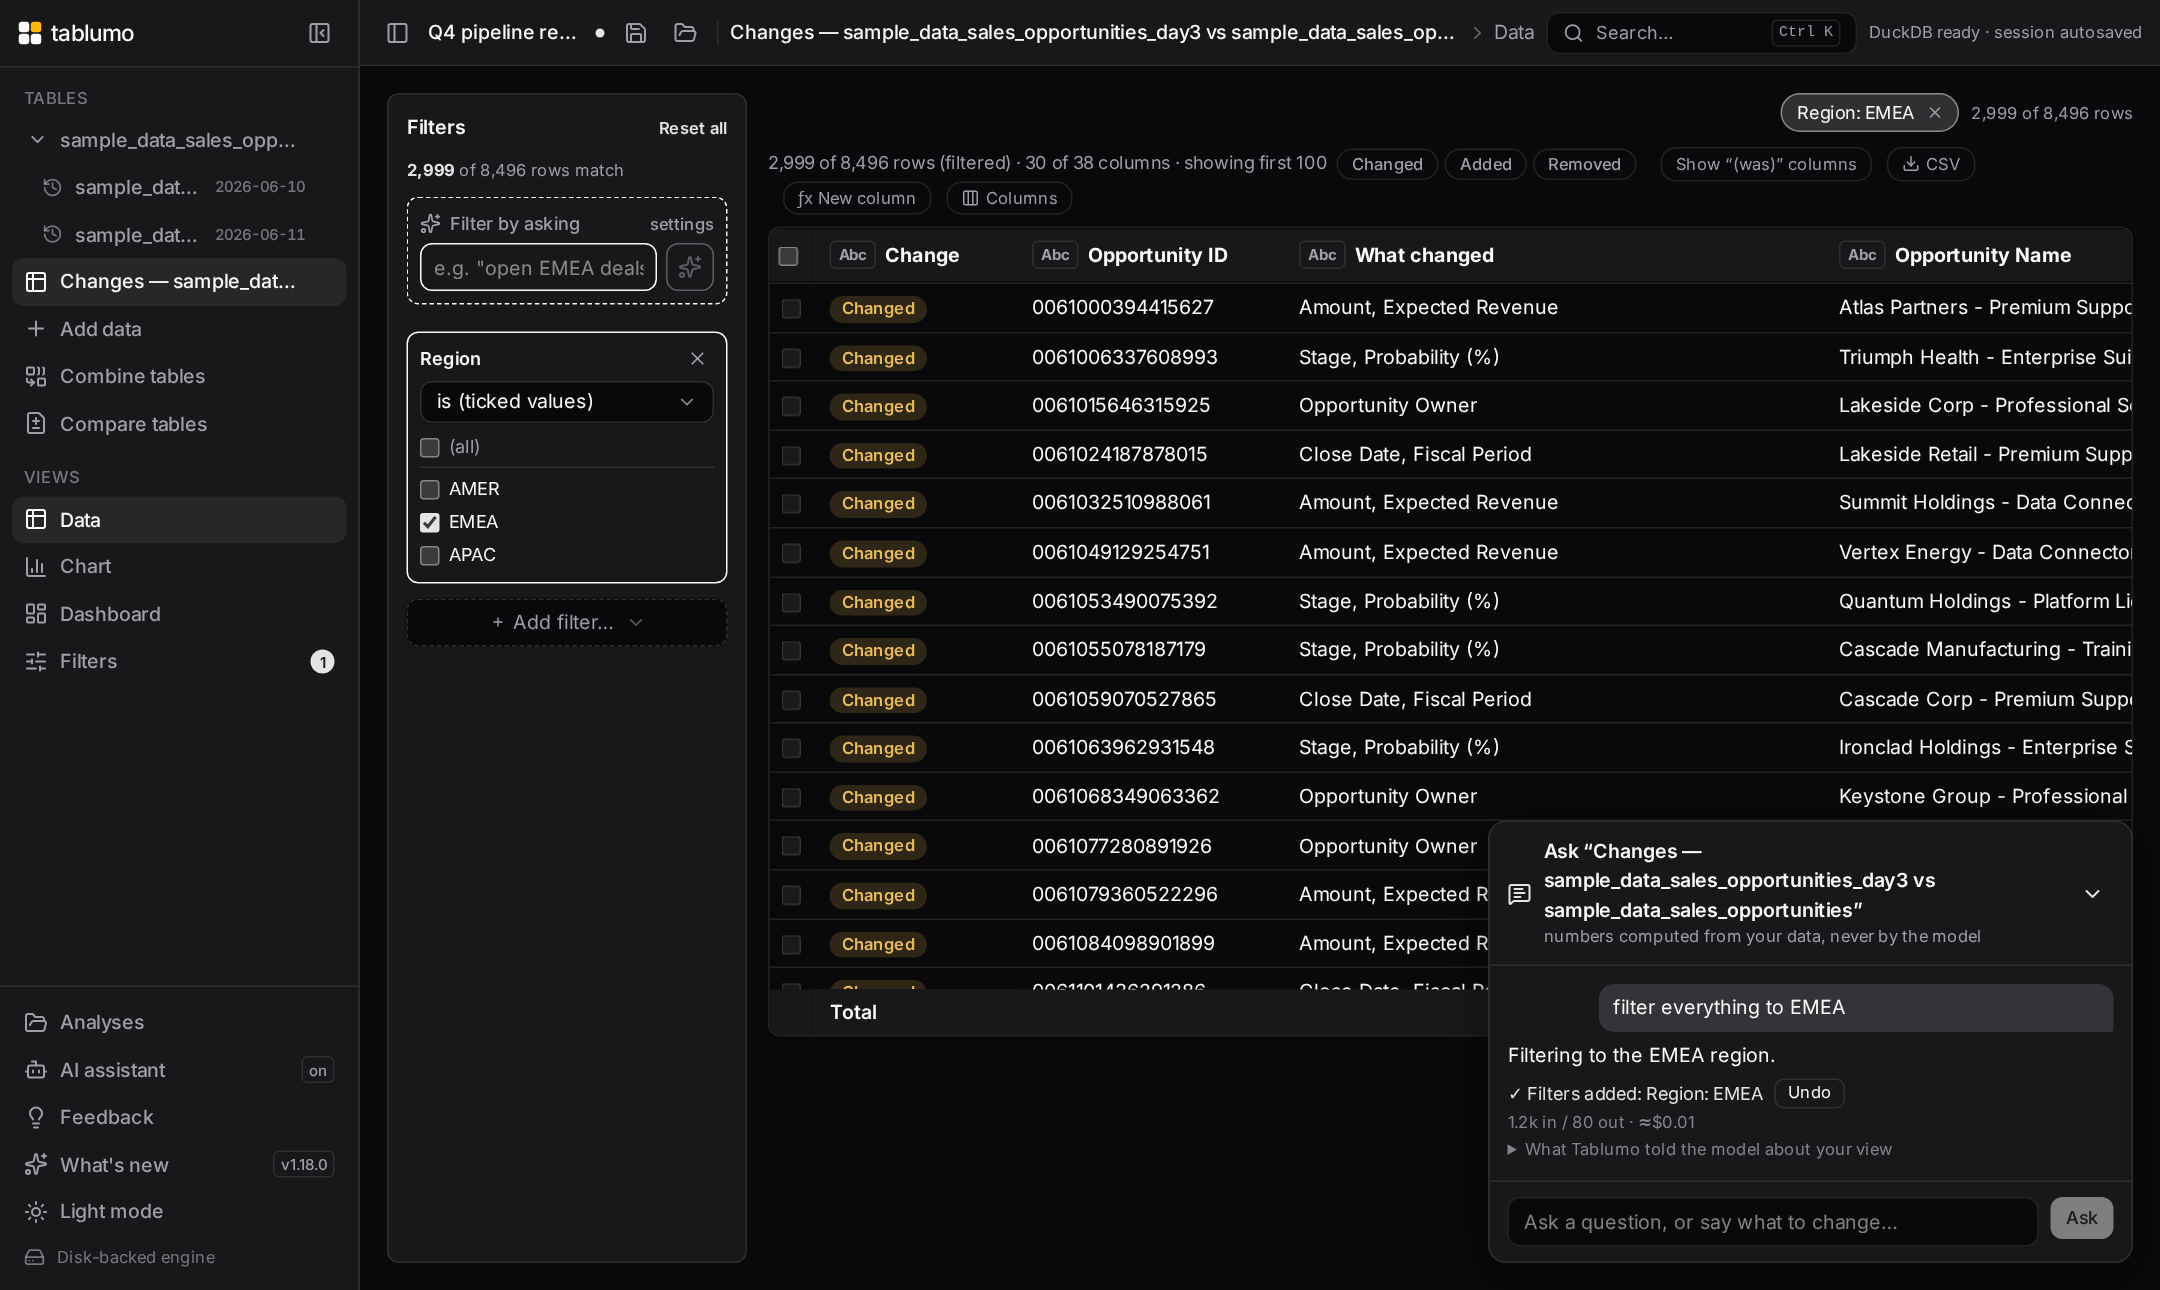The image size is (2160, 1290).
Task: Untick the EMEA region checkbox
Action: (x=430, y=522)
